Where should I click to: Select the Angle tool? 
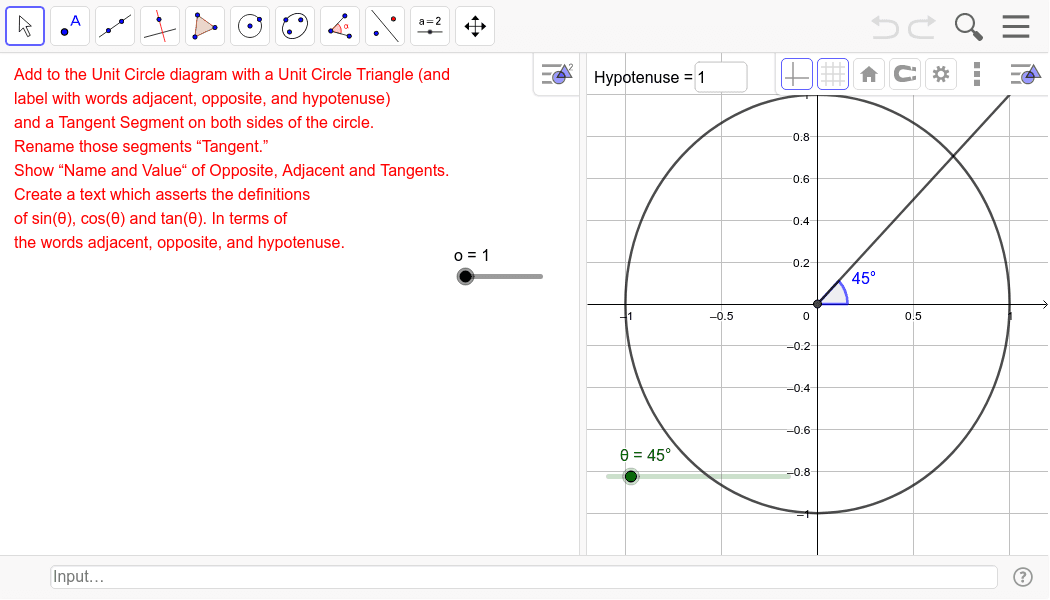click(339, 26)
